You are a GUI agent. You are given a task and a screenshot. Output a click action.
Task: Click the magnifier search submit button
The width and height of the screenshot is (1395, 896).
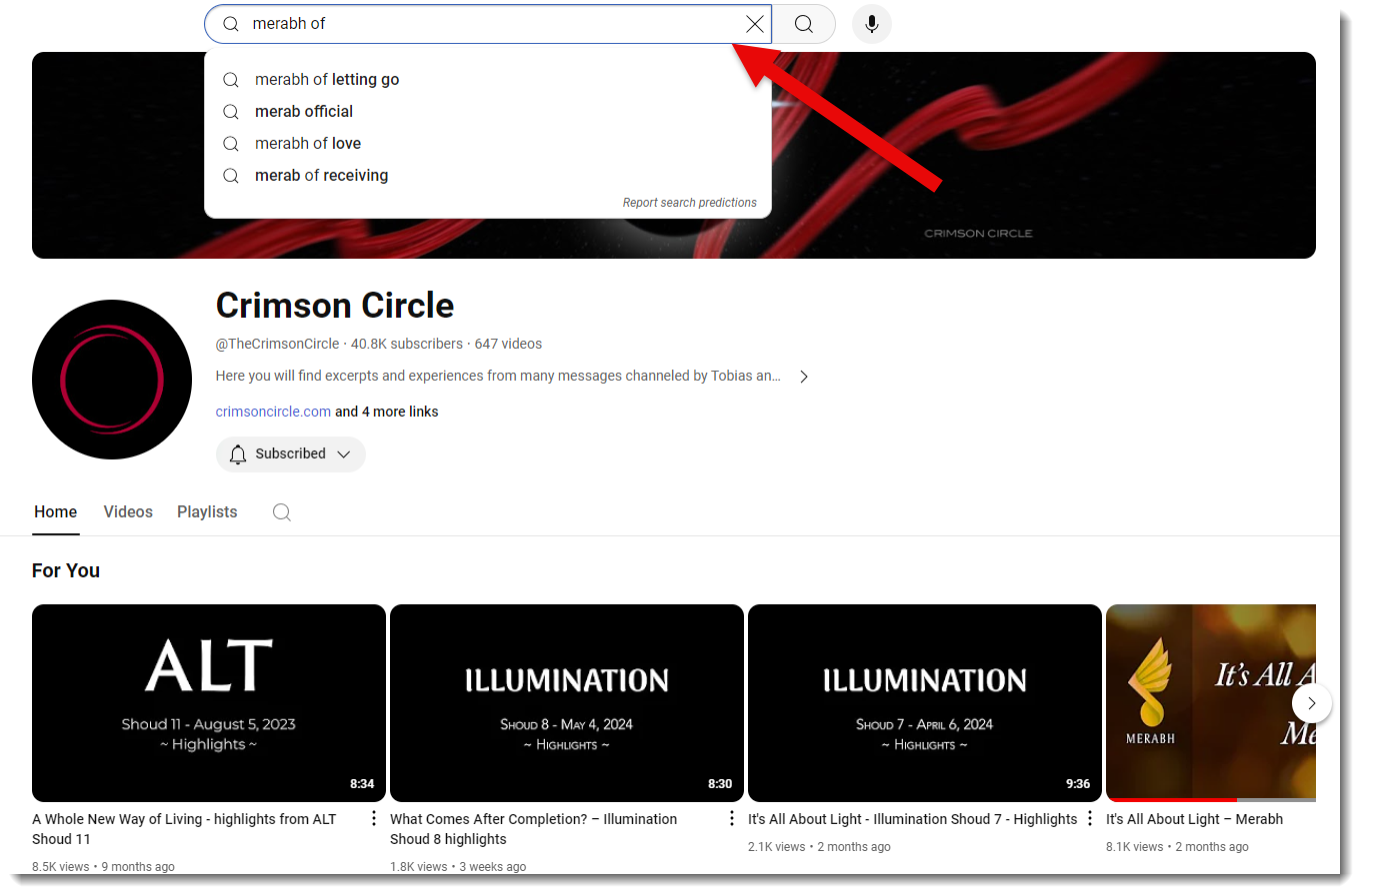804,24
